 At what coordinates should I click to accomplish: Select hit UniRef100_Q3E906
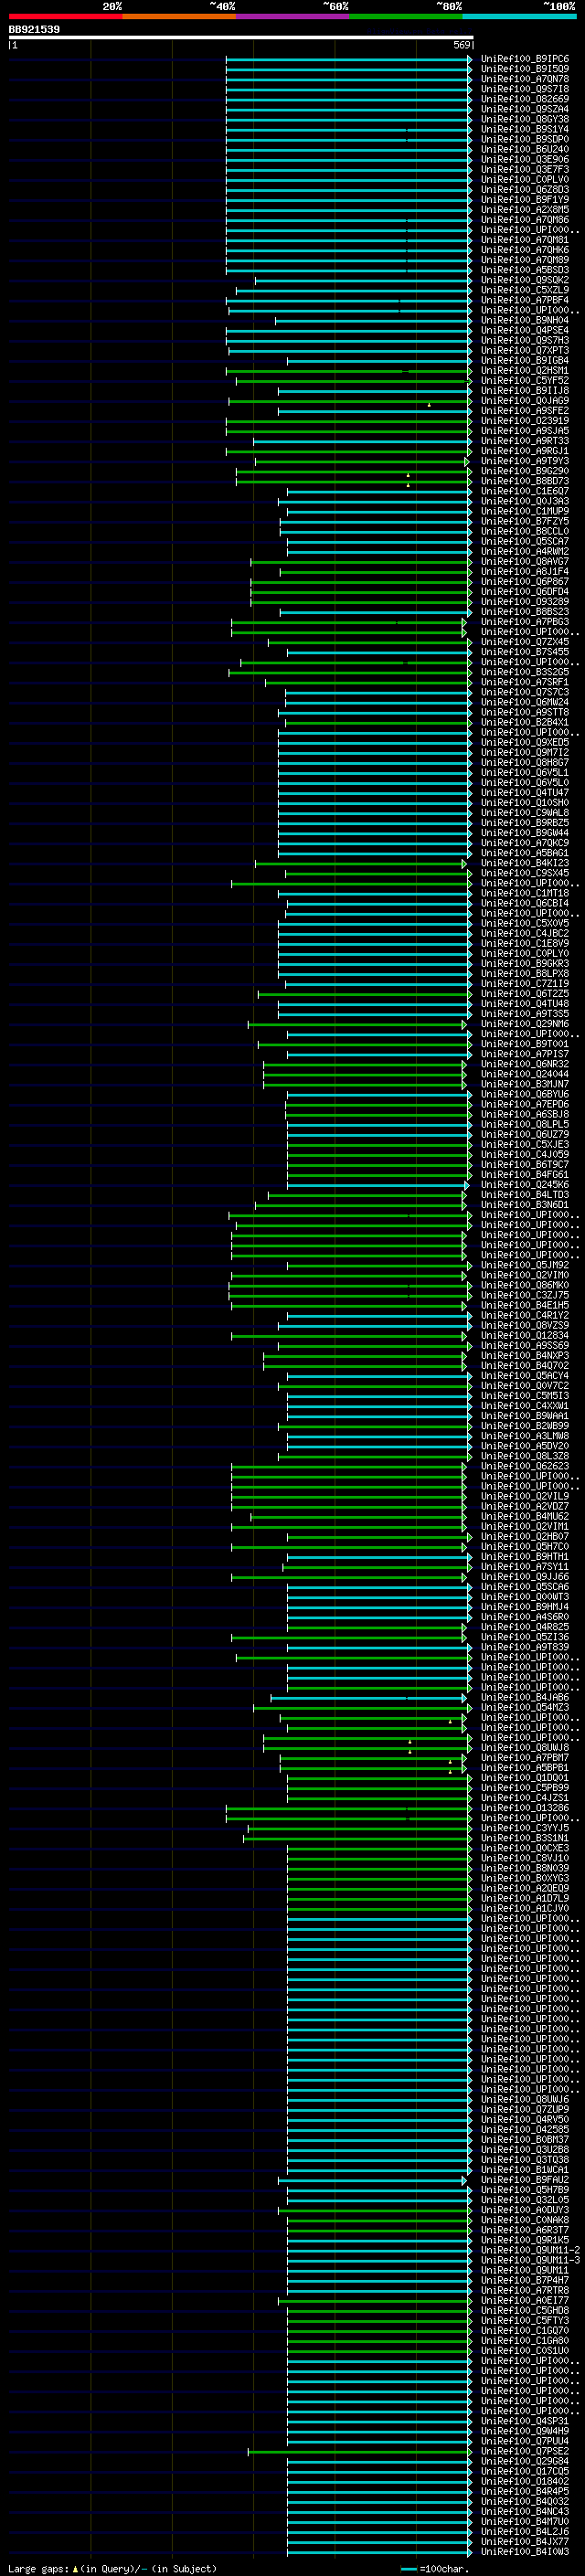pos(524,159)
